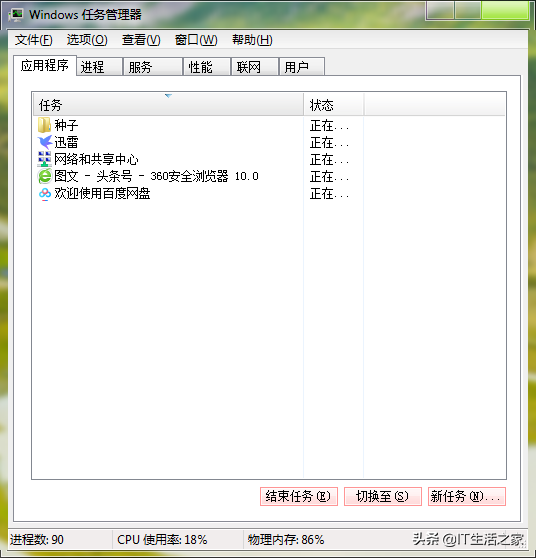Click the Task Manager title bar icon
536x558 pixels.
[x=16, y=15]
